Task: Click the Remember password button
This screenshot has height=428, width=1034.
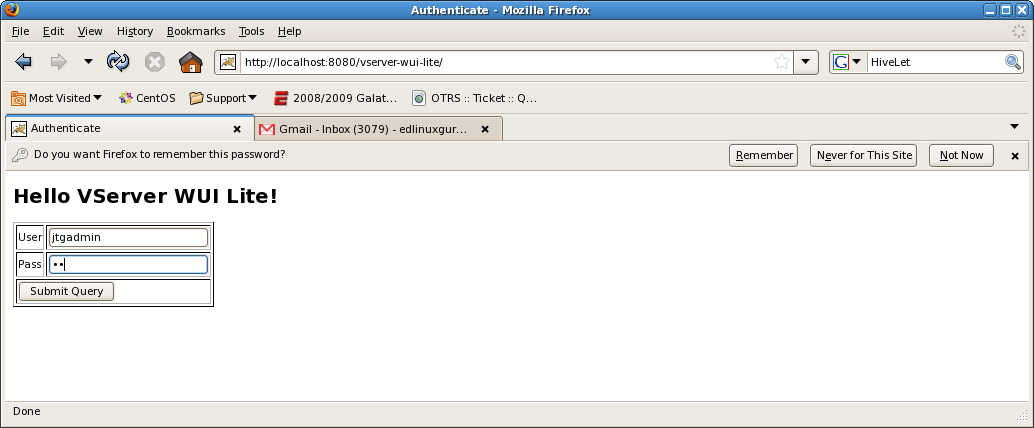Action: point(763,156)
